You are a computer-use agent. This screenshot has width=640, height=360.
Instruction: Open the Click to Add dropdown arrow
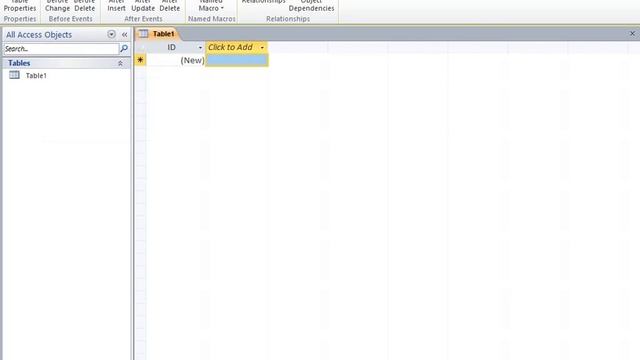click(262, 48)
